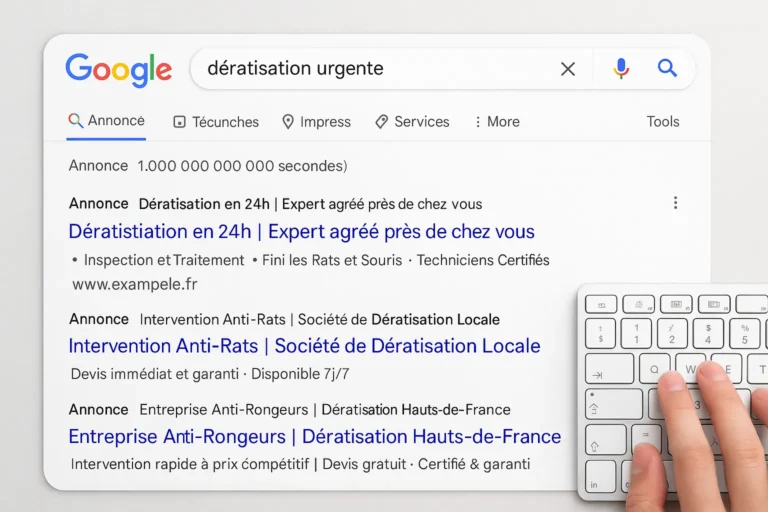The image size is (768, 512).
Task: Open the Tools option
Action: click(663, 122)
